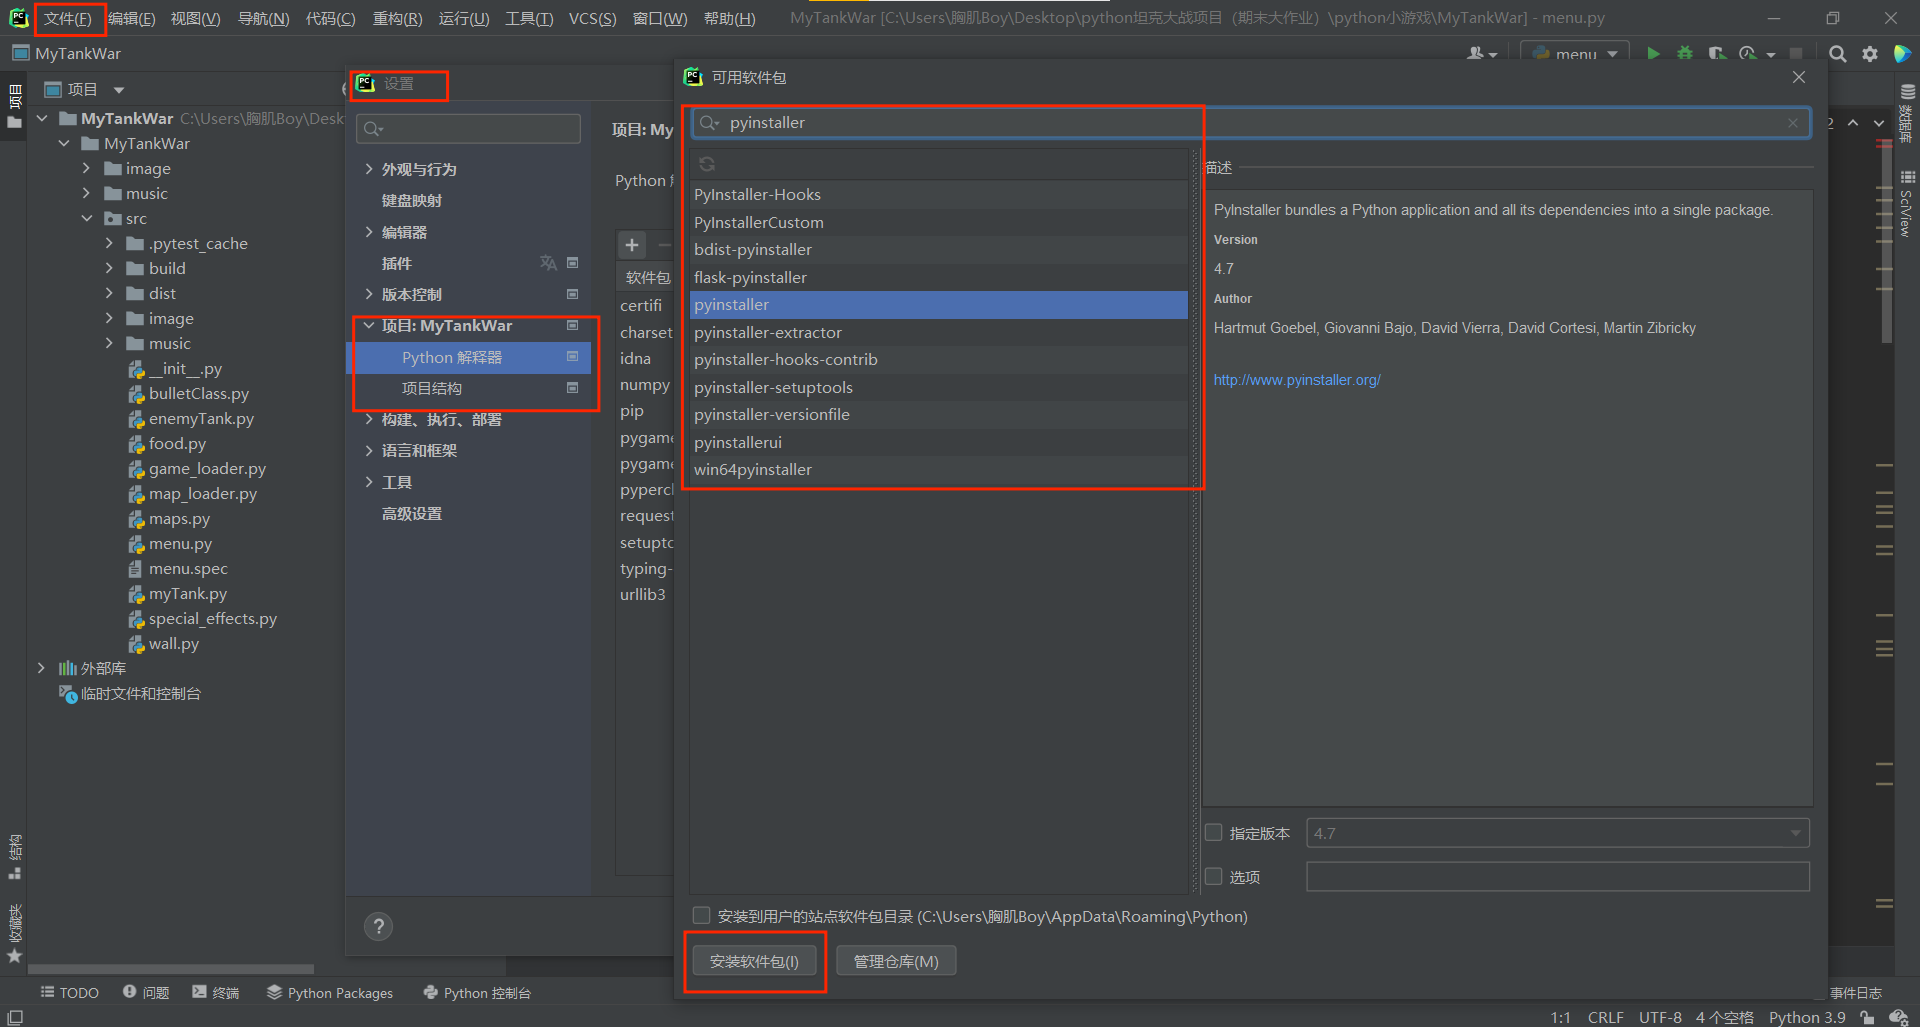The width and height of the screenshot is (1920, 1027).
Task: Open the pyinstaller.org homepage link
Action: pos(1296,380)
